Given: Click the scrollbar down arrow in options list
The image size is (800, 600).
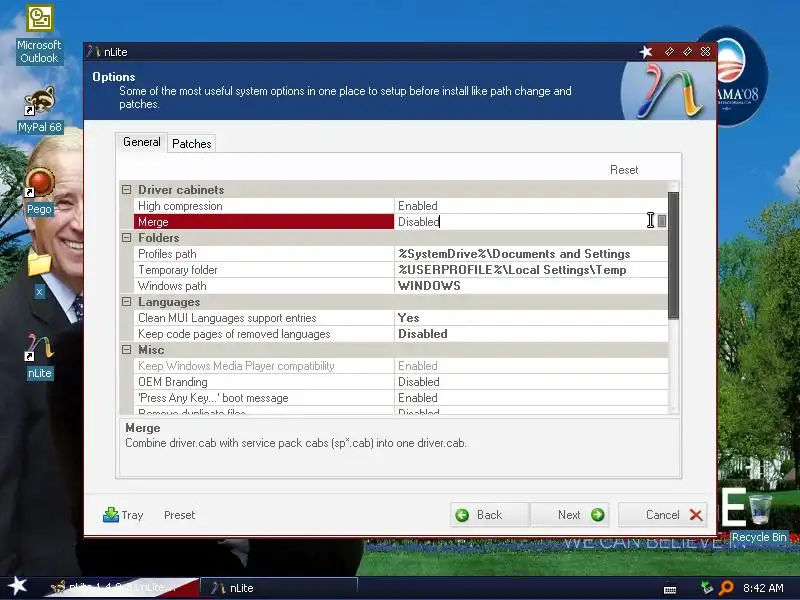Looking at the screenshot, I should click(x=673, y=409).
